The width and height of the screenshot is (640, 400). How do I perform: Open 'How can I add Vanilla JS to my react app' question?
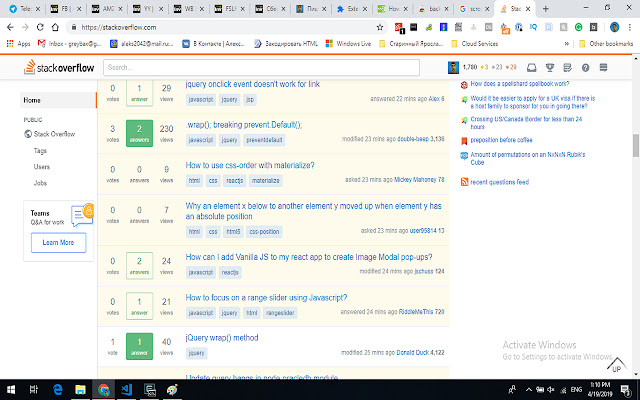click(x=309, y=257)
